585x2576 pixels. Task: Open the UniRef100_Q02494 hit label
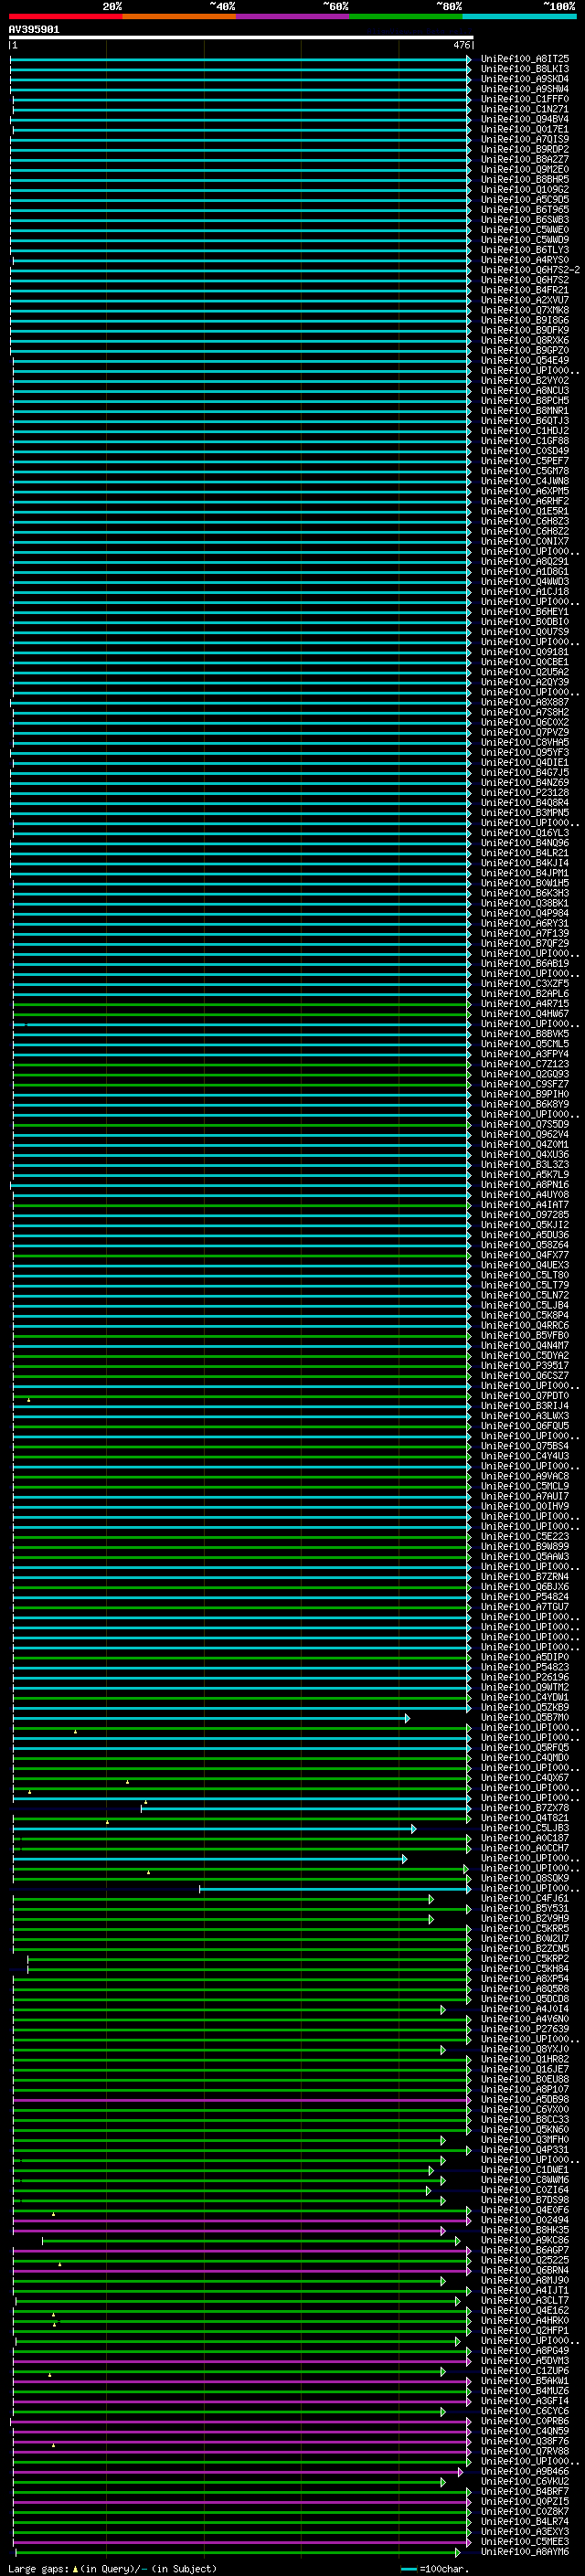click(524, 2221)
